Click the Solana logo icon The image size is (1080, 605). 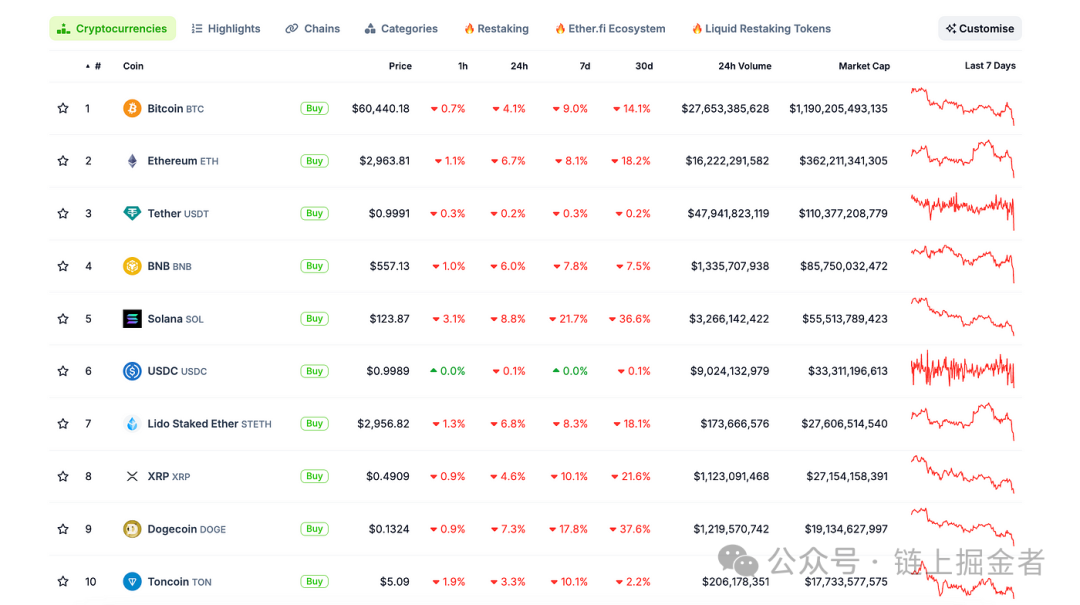[x=132, y=319]
